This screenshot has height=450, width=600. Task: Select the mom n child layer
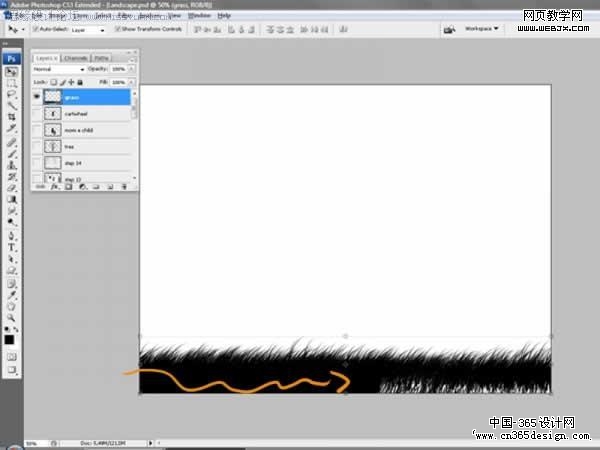[x=86, y=130]
